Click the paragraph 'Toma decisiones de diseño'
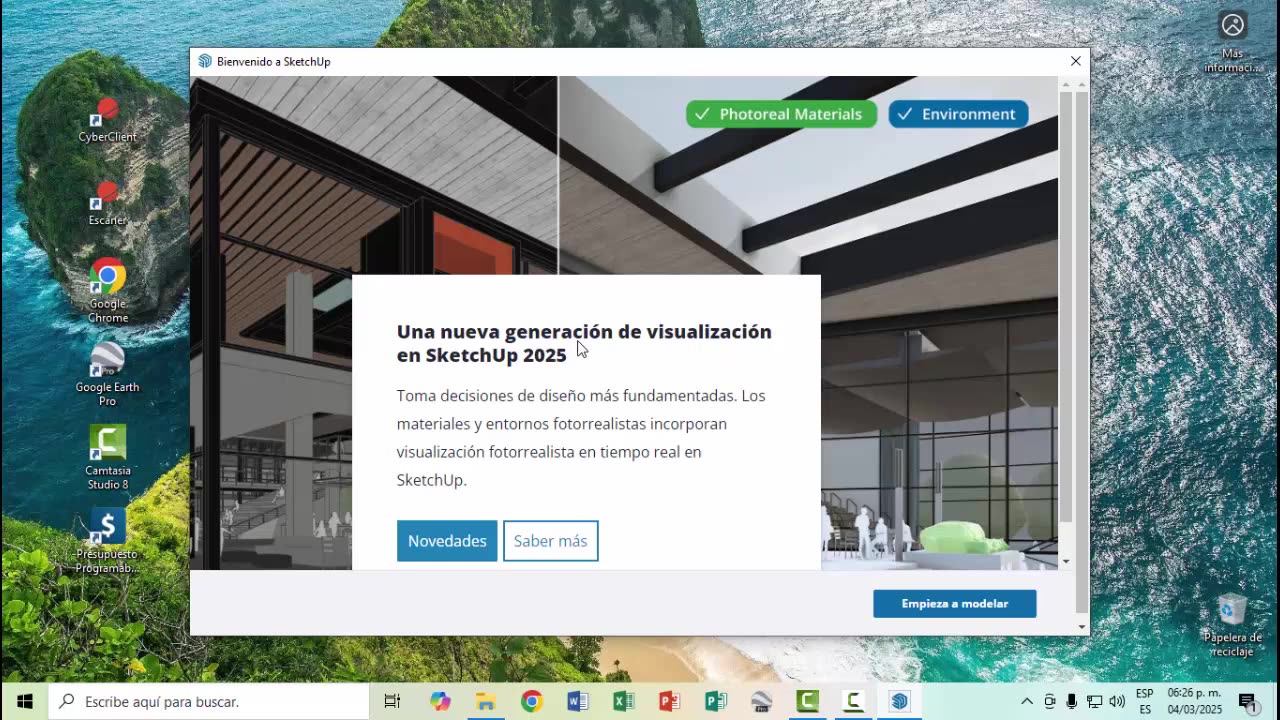This screenshot has width=1280, height=720. point(581,438)
